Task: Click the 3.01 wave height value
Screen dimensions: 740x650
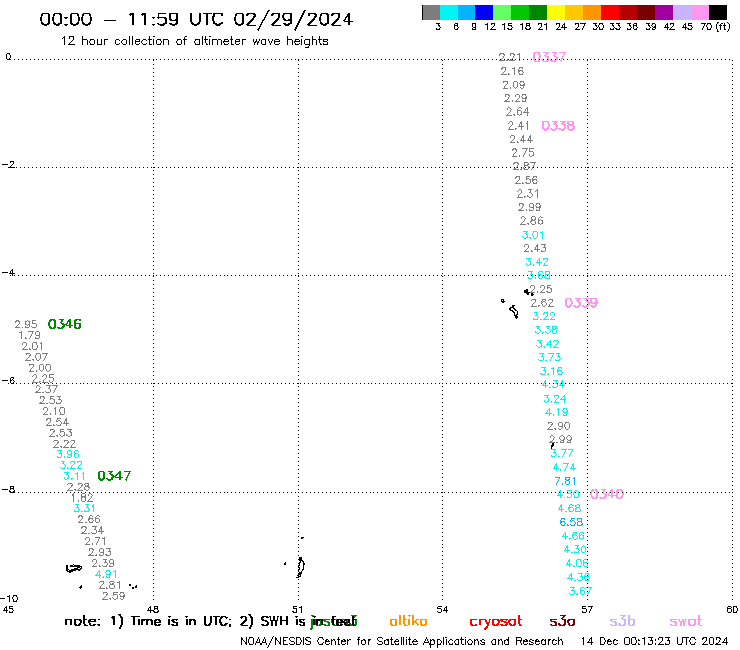Action: click(533, 235)
